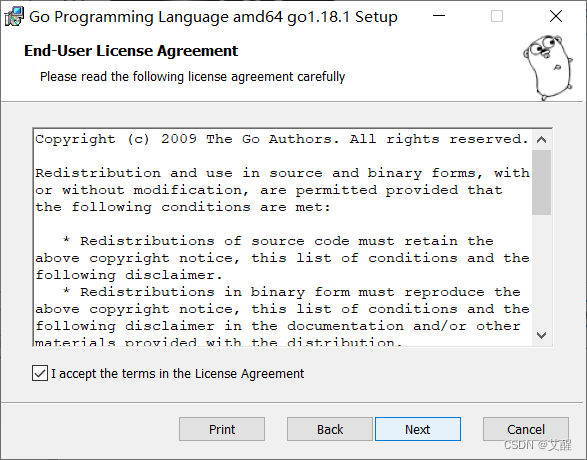Print the license agreement
The height and width of the screenshot is (460, 587).
[x=222, y=429]
